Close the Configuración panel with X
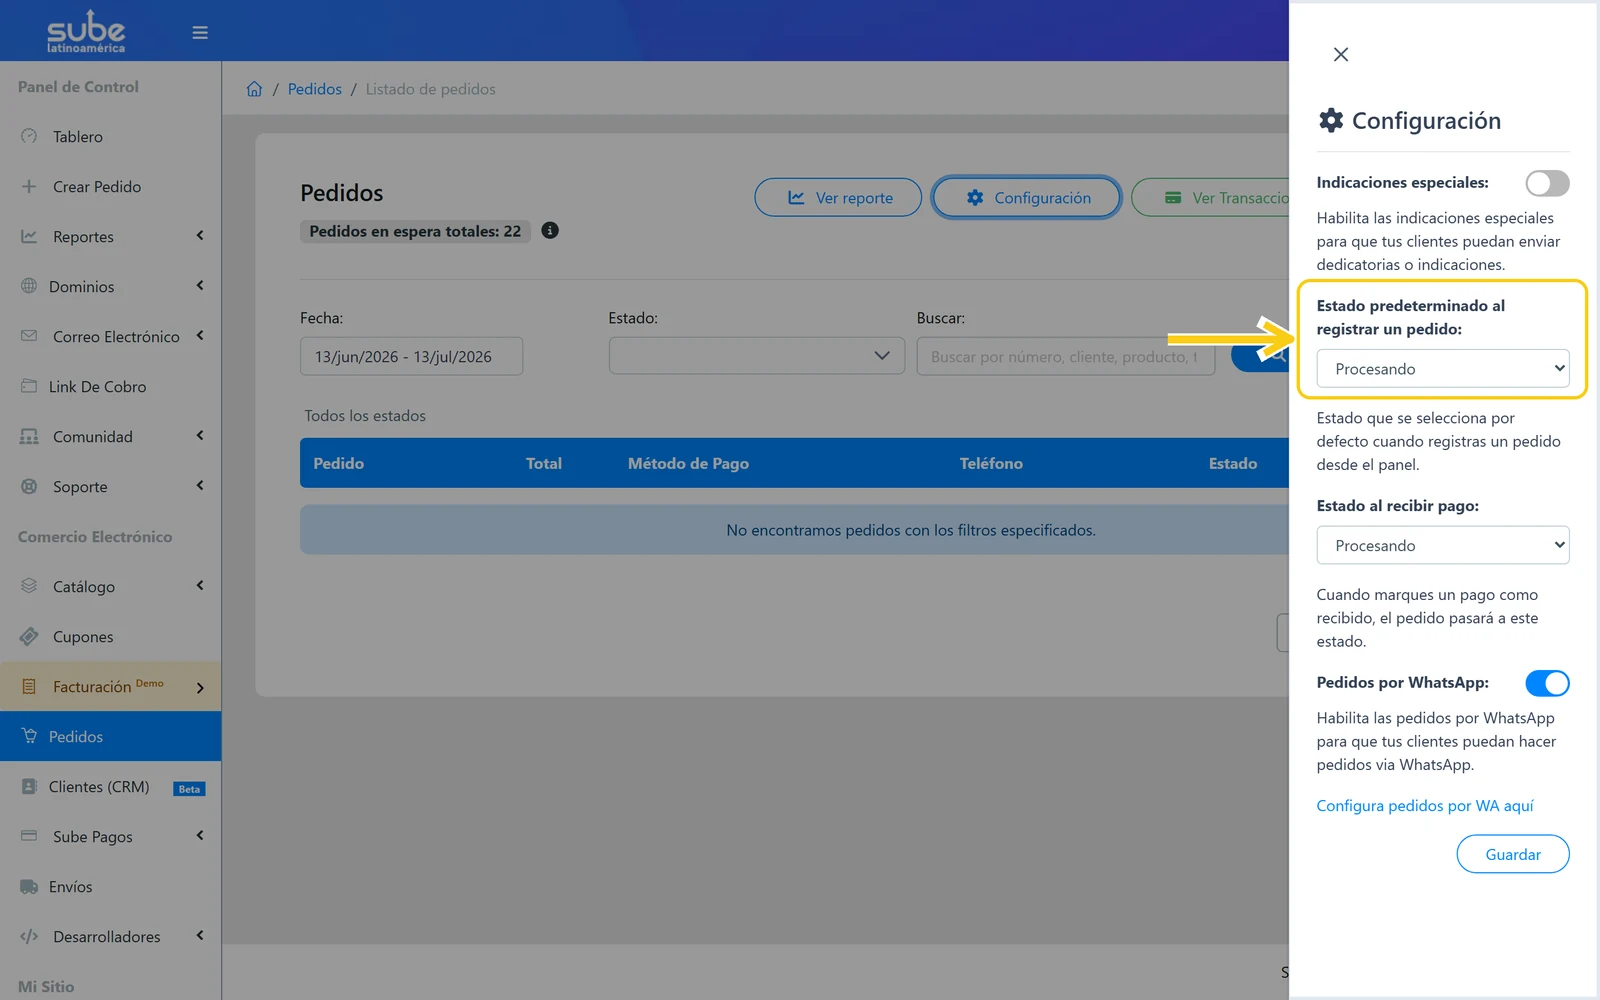1600x1000 pixels. [1341, 54]
